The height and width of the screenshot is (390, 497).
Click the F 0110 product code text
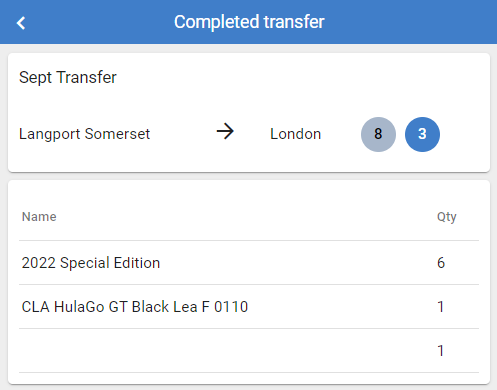pos(225,307)
